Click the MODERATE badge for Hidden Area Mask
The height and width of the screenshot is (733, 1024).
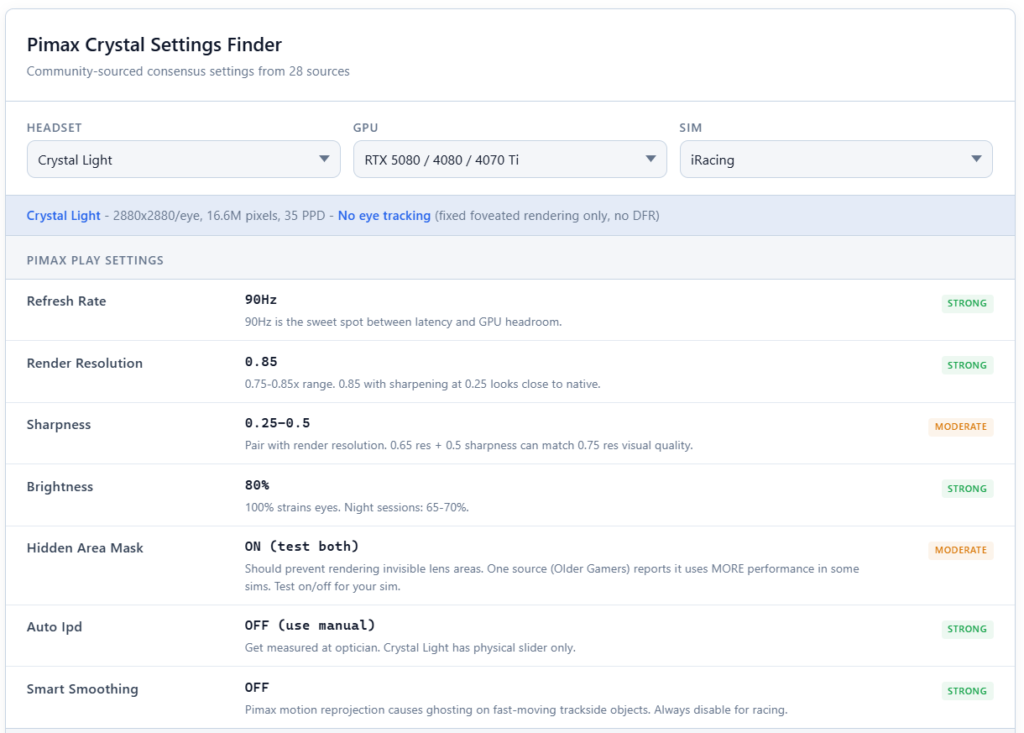[x=961, y=549]
